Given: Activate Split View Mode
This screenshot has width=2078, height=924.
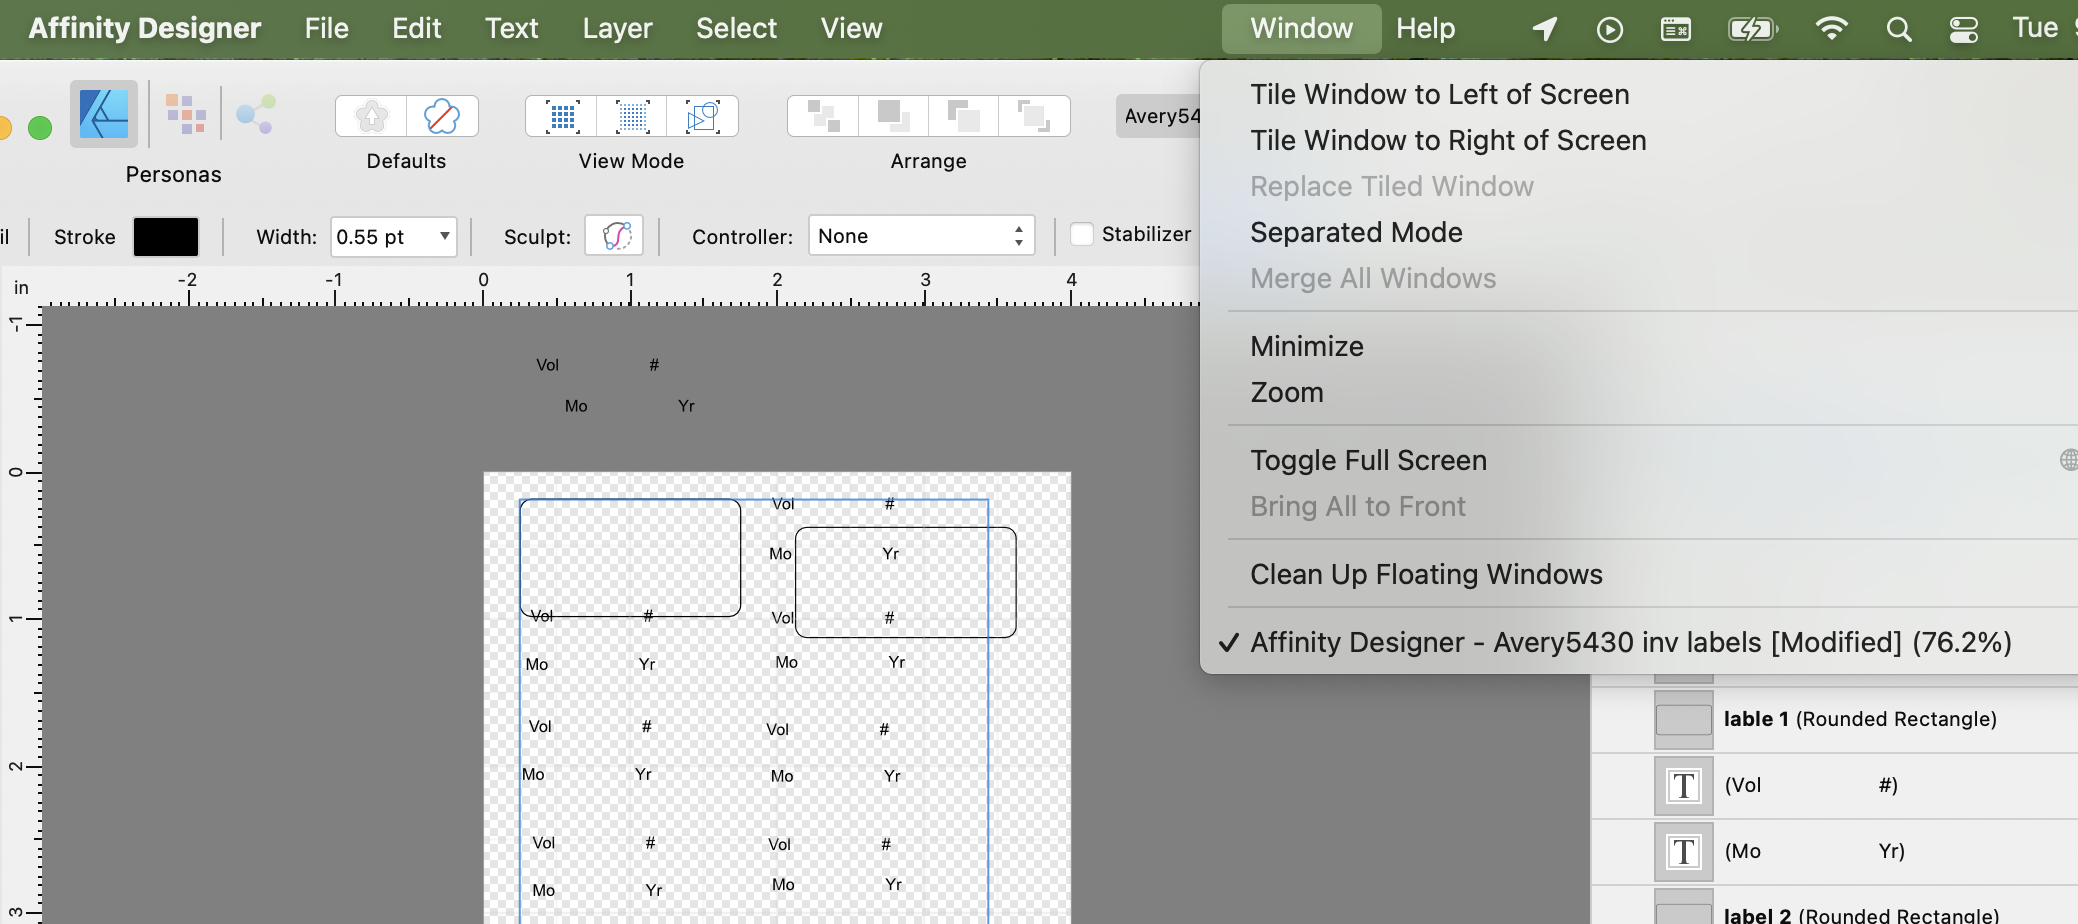Looking at the screenshot, I should pos(703,115).
